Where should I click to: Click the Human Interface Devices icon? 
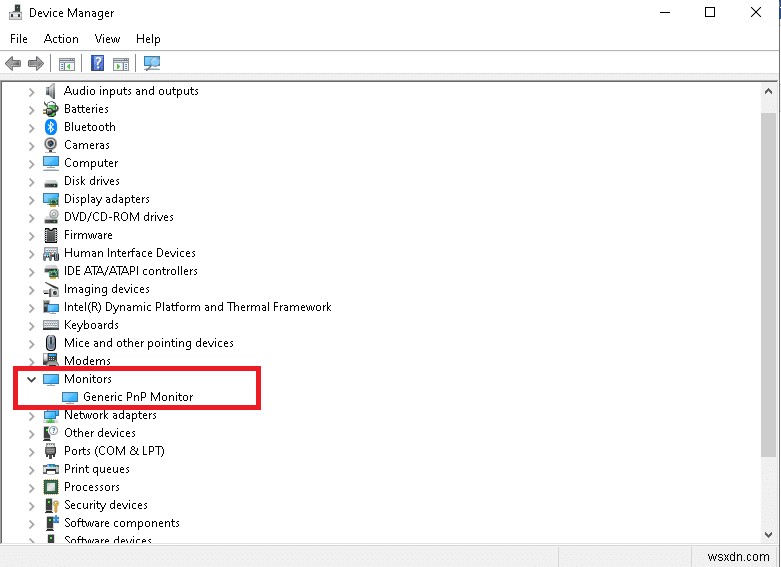pyautogui.click(x=51, y=254)
